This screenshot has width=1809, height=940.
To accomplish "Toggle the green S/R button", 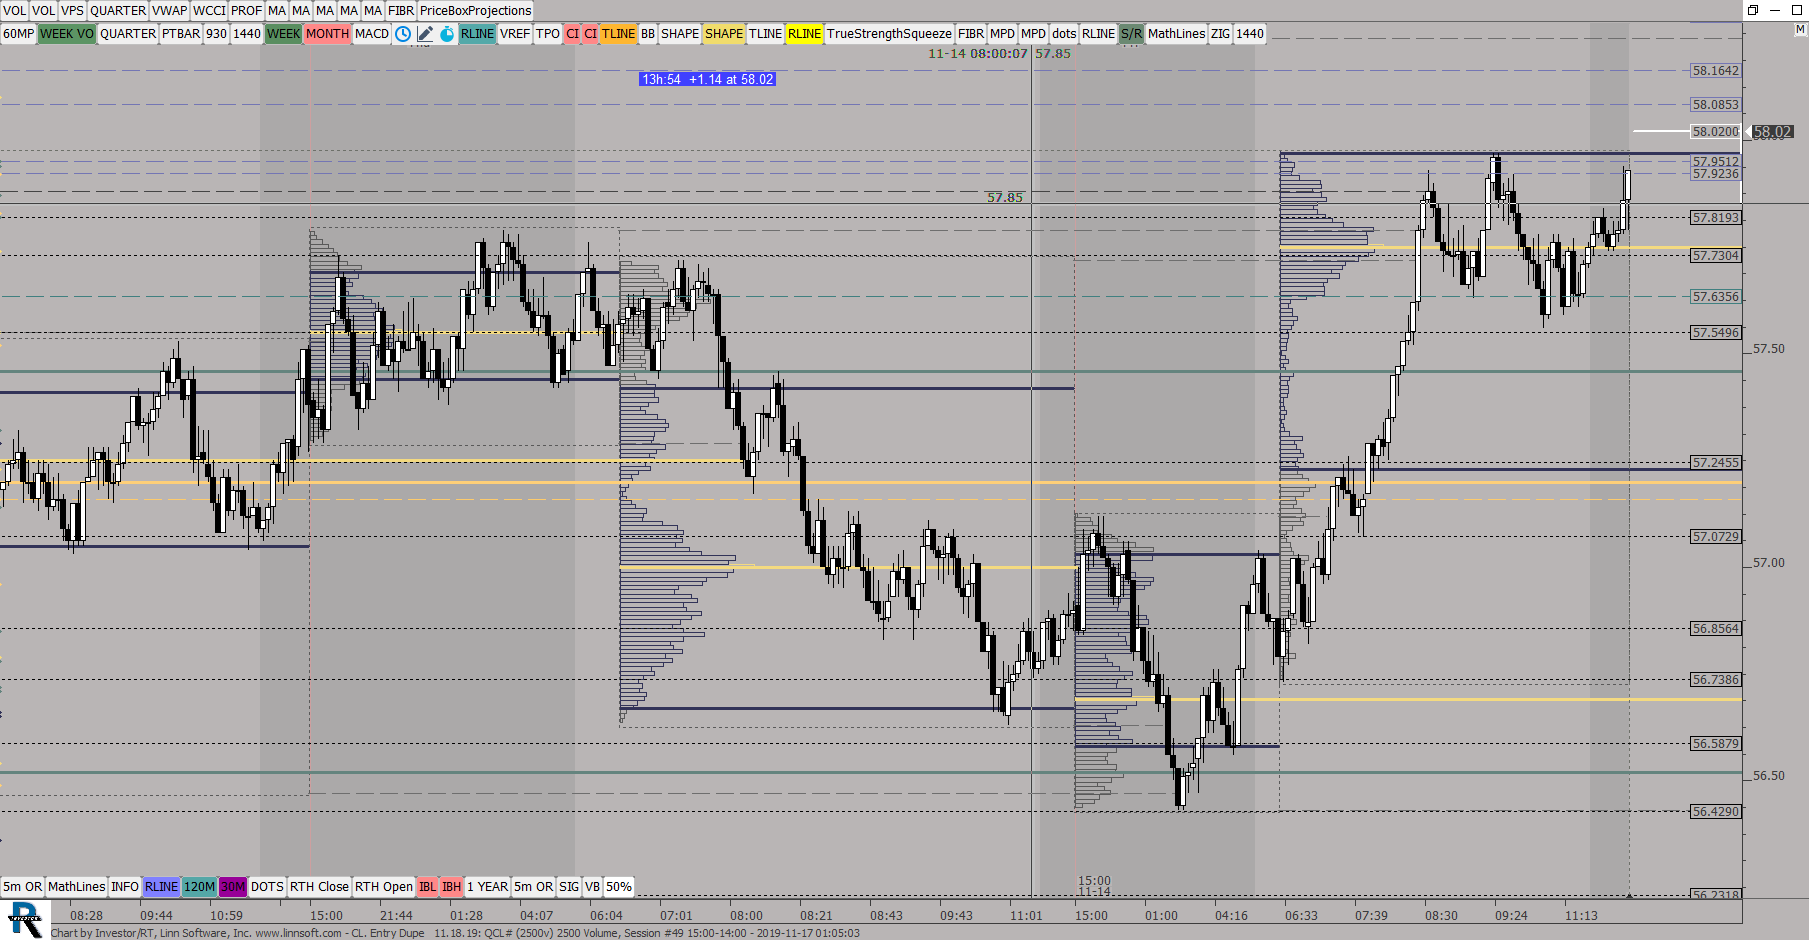I will pyautogui.click(x=1131, y=34).
